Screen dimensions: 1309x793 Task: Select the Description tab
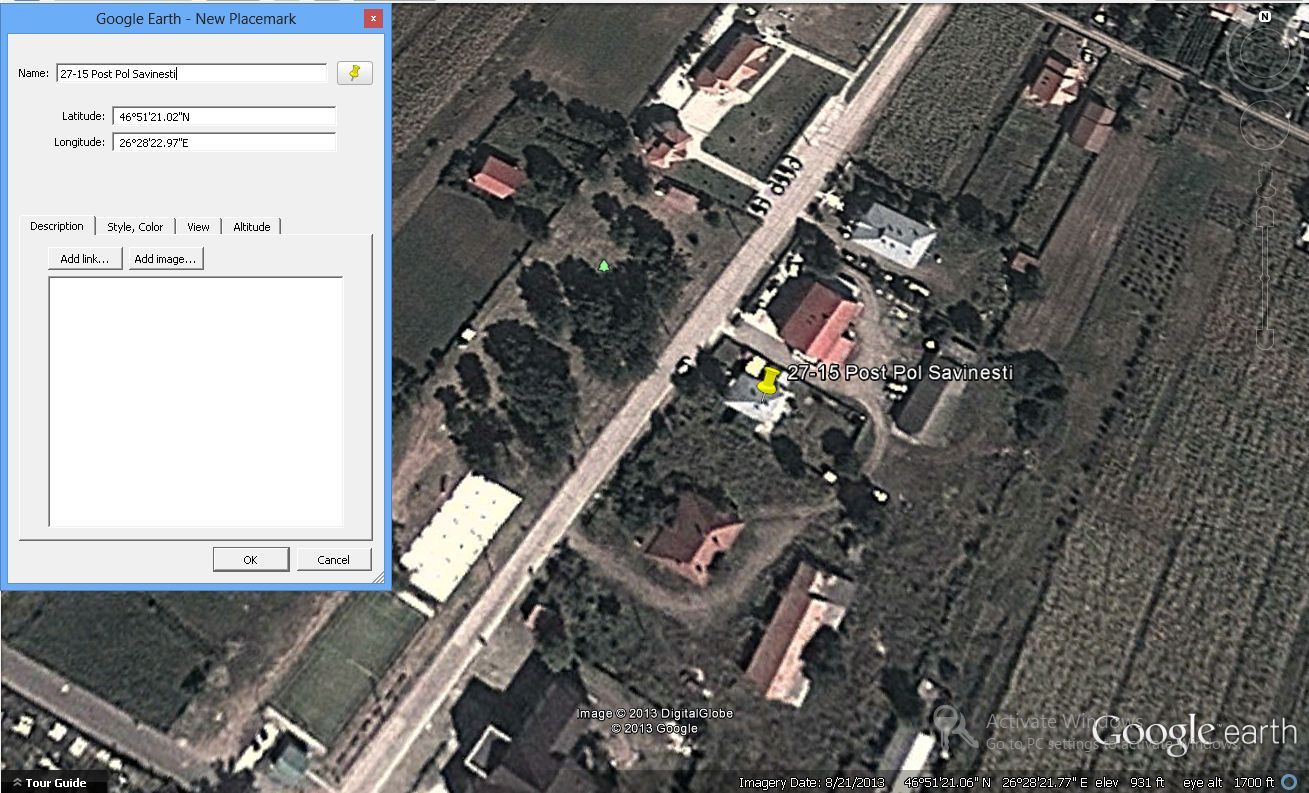(57, 226)
